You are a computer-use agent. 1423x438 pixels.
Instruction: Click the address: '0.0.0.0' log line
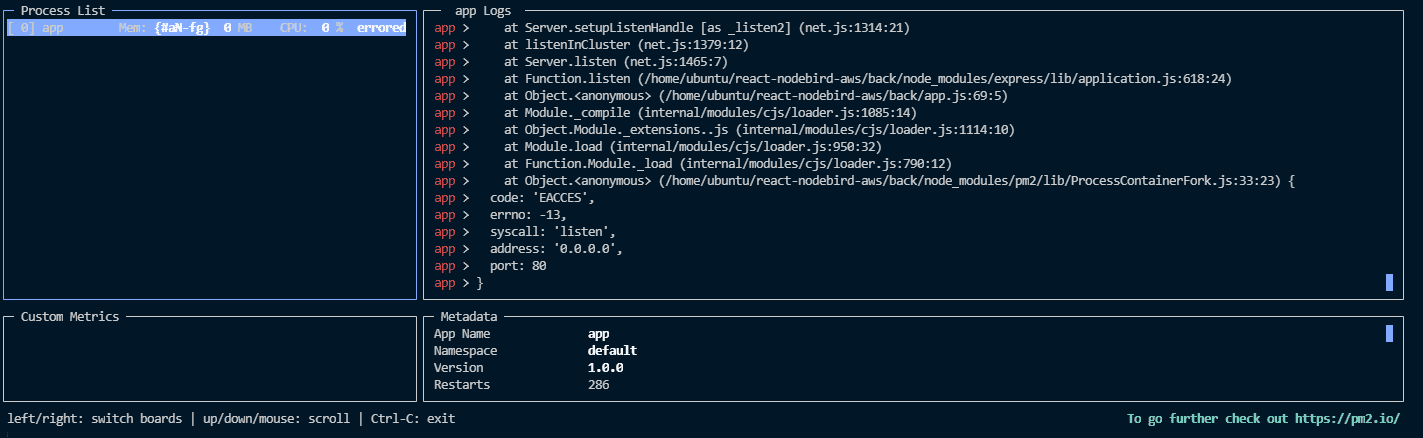[556, 249]
